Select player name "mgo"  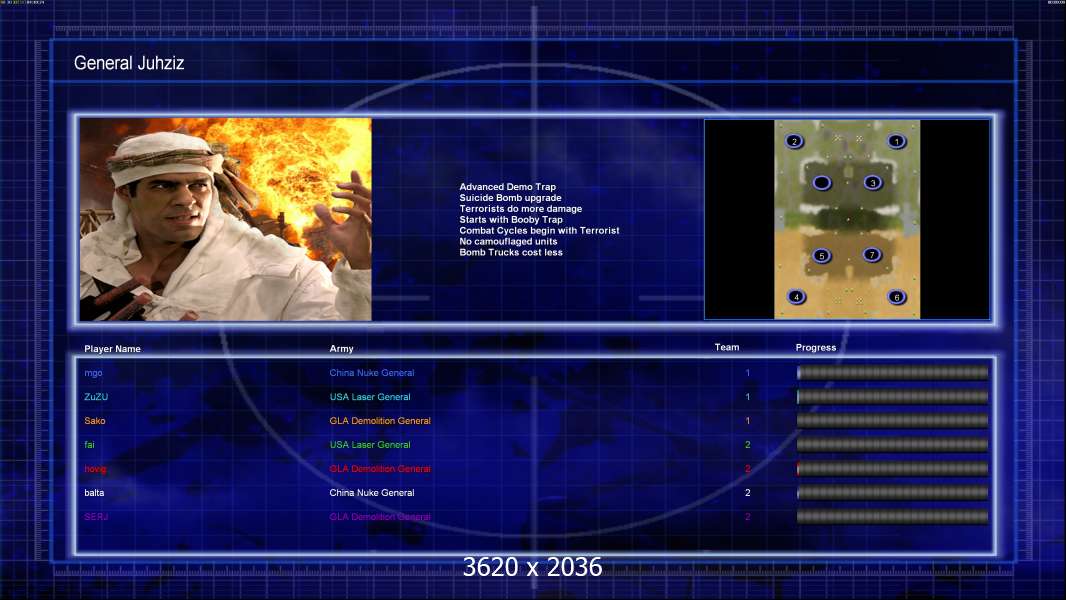click(93, 373)
